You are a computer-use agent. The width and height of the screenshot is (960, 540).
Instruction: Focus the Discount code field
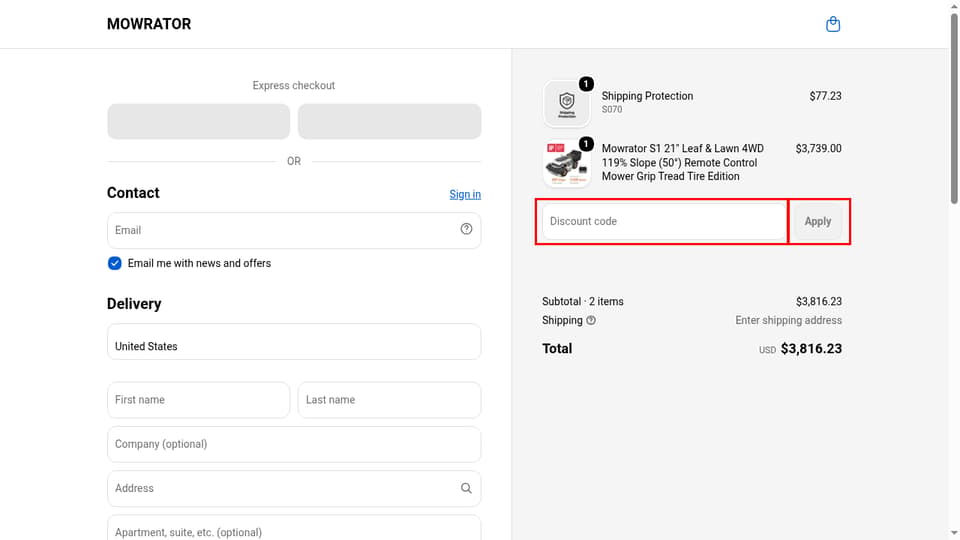click(x=665, y=222)
